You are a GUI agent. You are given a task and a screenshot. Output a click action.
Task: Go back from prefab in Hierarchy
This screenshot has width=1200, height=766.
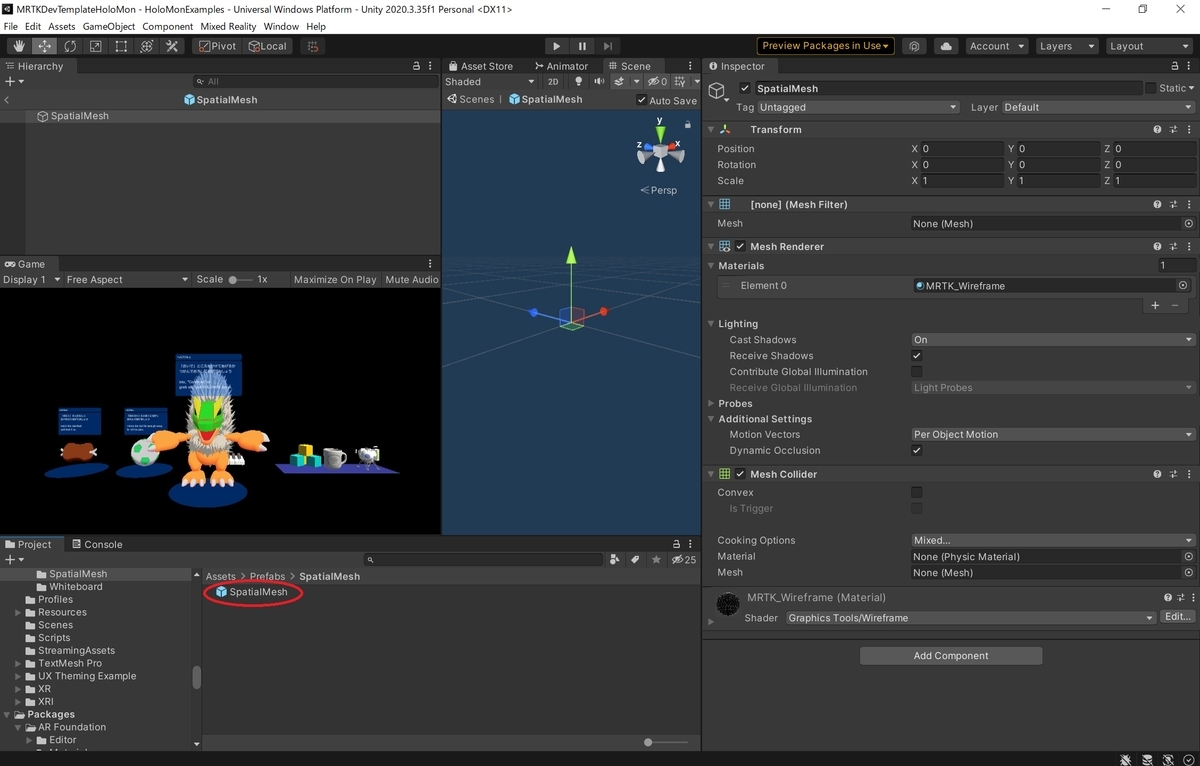[x=7, y=100]
